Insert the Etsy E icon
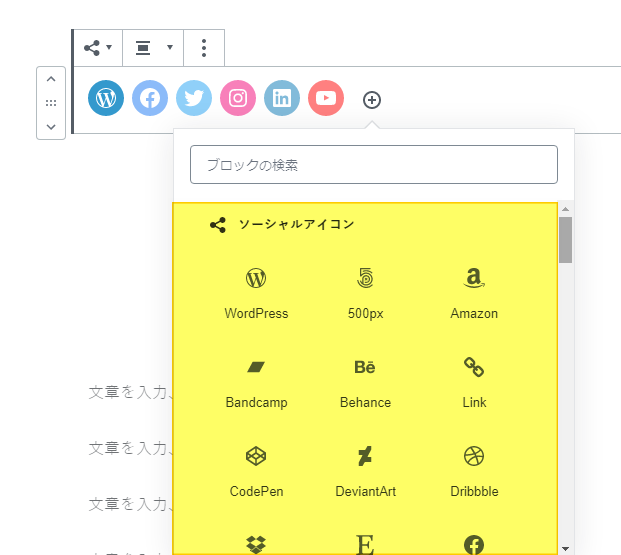 [365, 544]
